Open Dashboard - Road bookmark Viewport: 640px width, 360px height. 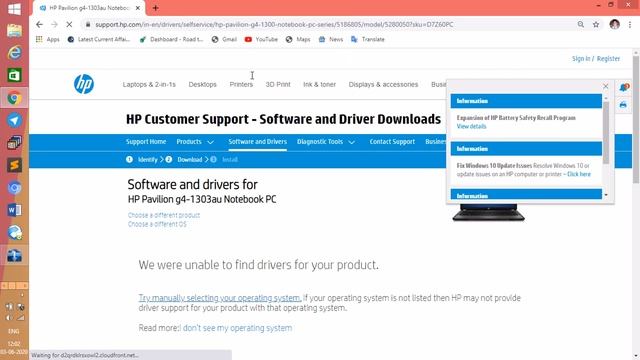coord(171,39)
